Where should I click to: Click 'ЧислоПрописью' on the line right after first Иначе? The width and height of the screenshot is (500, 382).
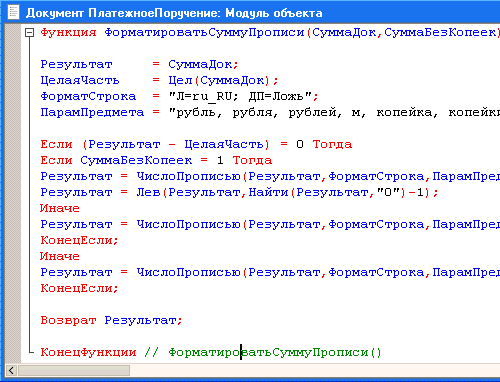pyautogui.click(x=188, y=224)
